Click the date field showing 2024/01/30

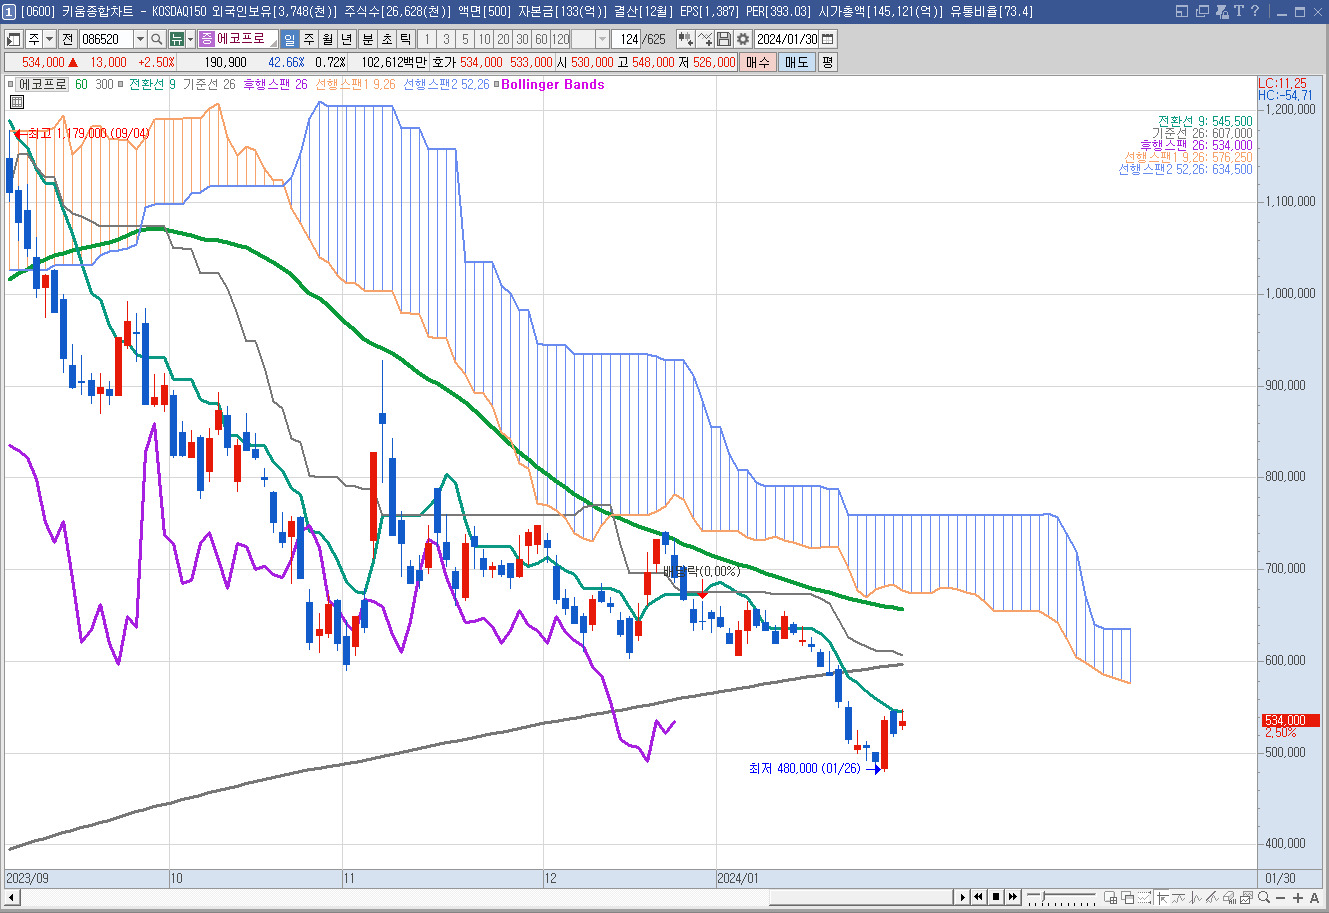[787, 39]
